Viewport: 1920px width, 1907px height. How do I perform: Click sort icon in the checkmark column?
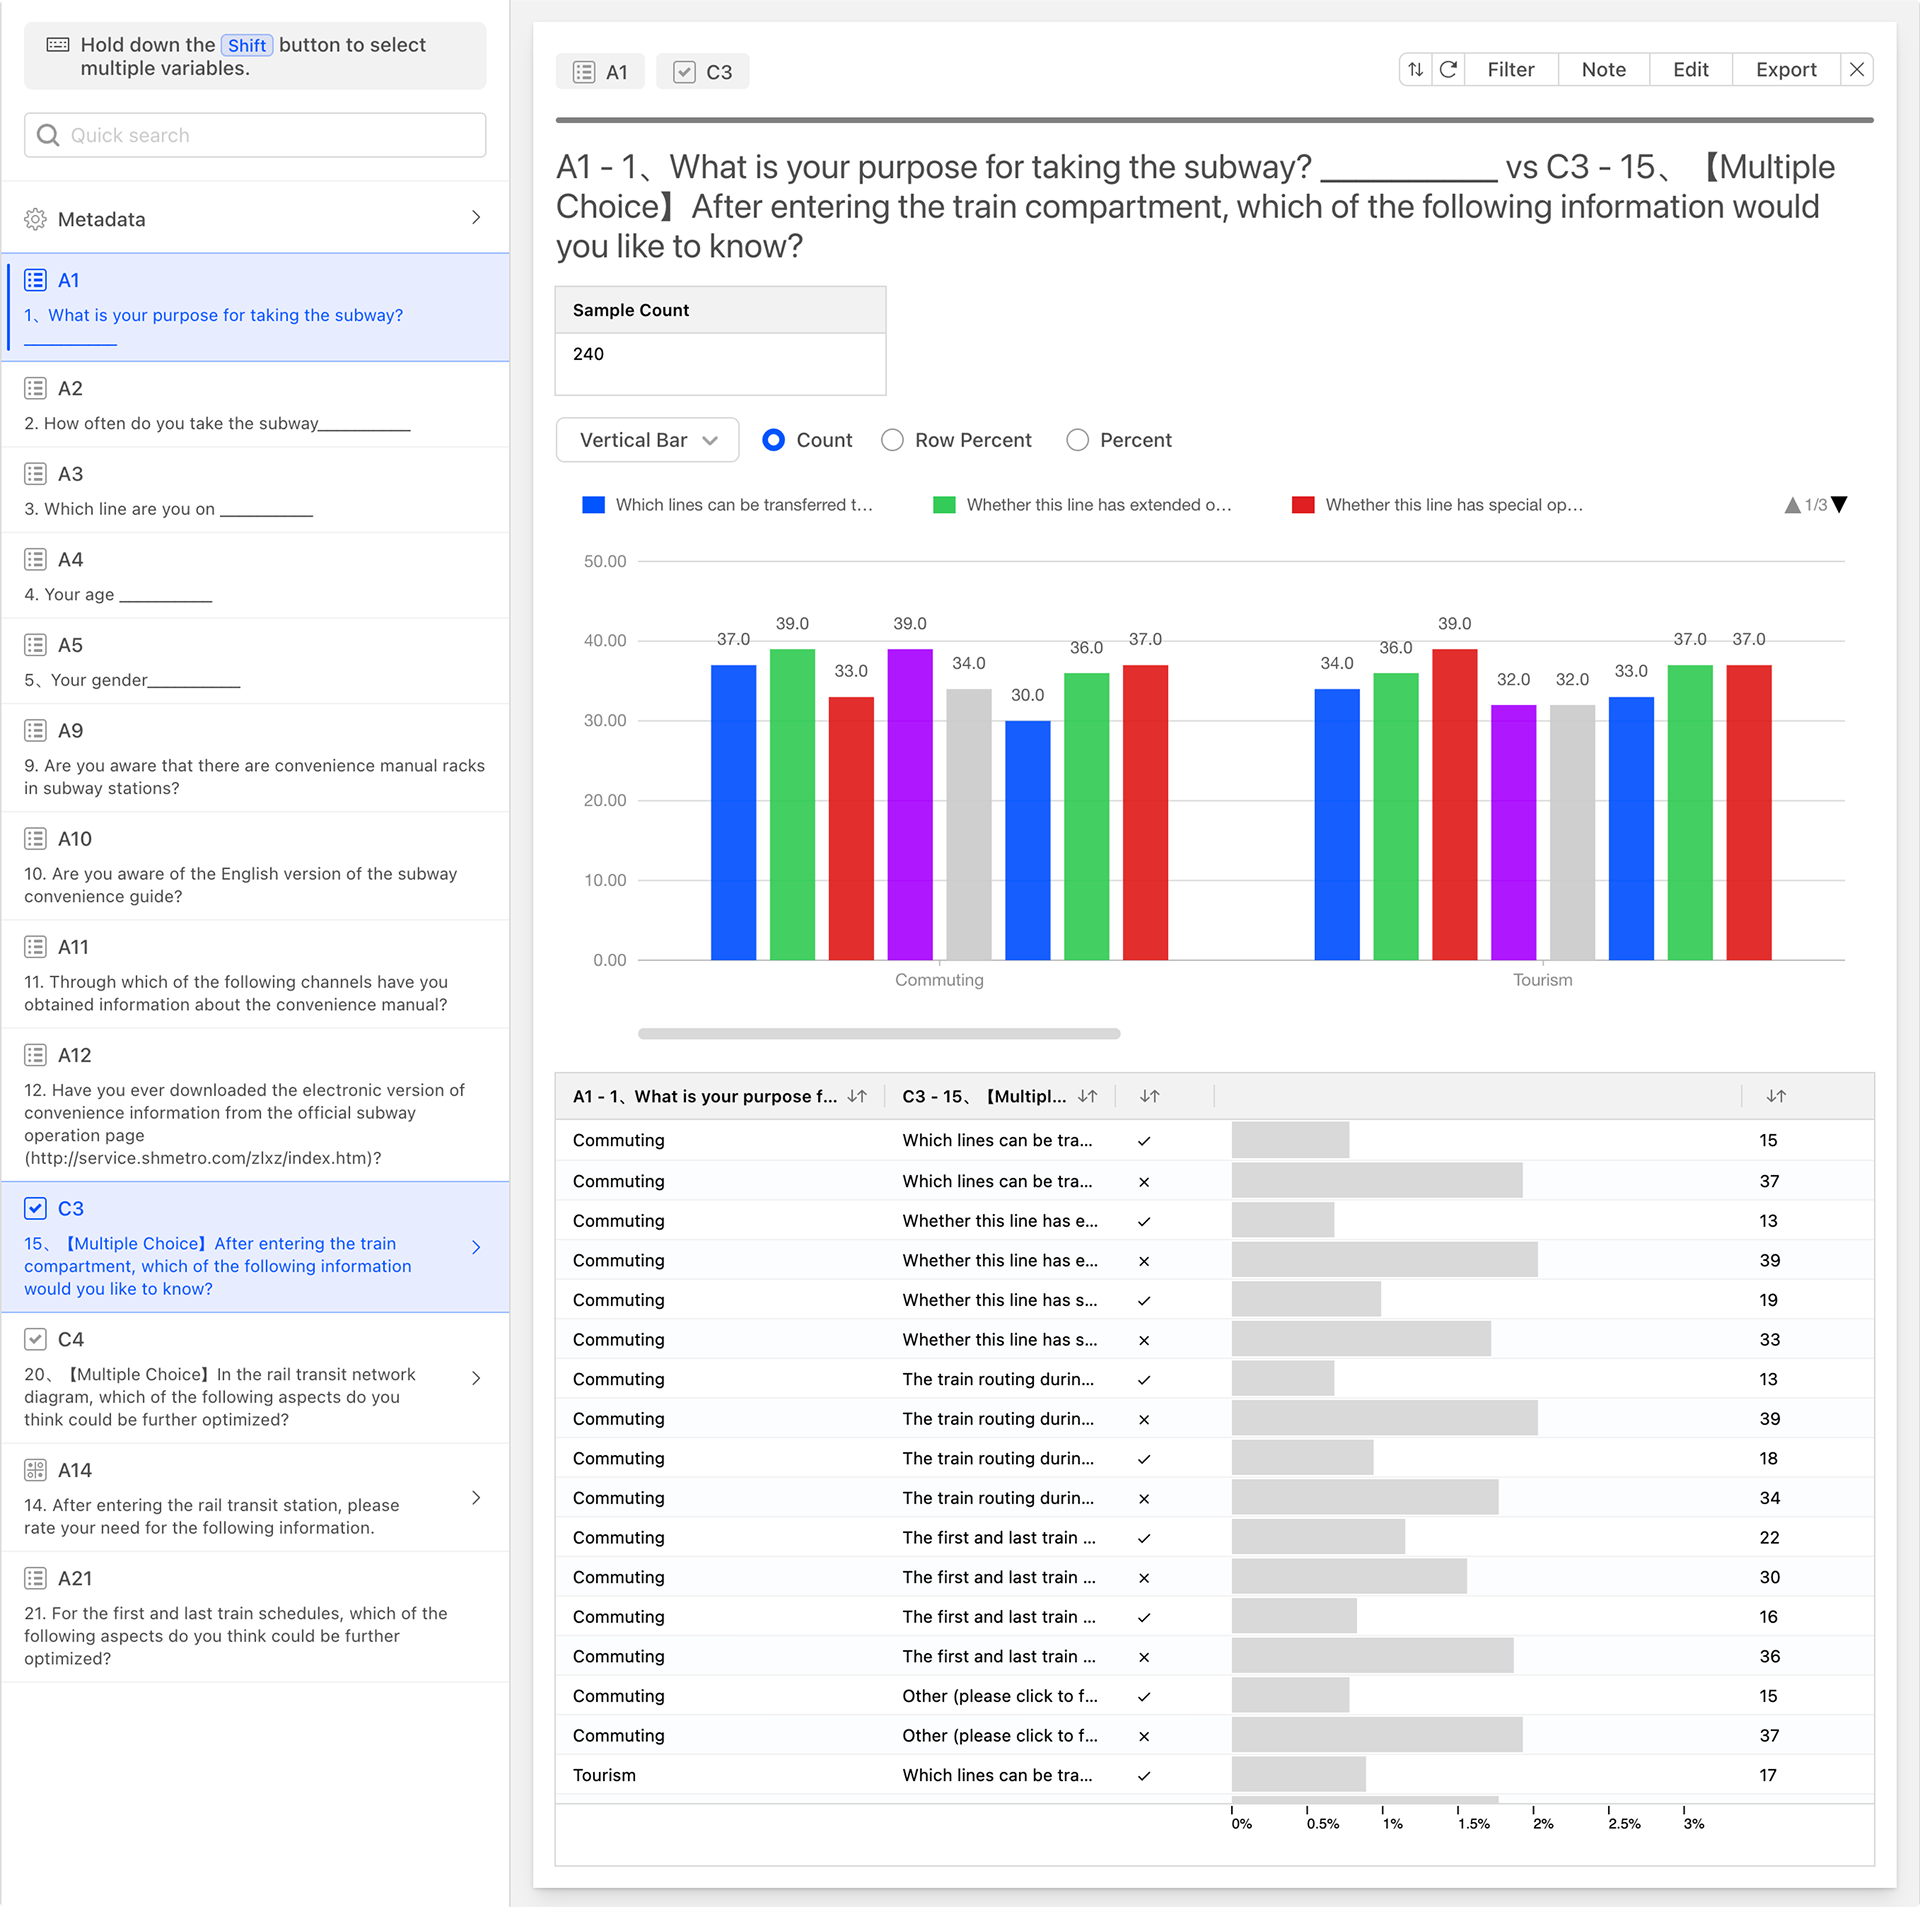click(1150, 1096)
